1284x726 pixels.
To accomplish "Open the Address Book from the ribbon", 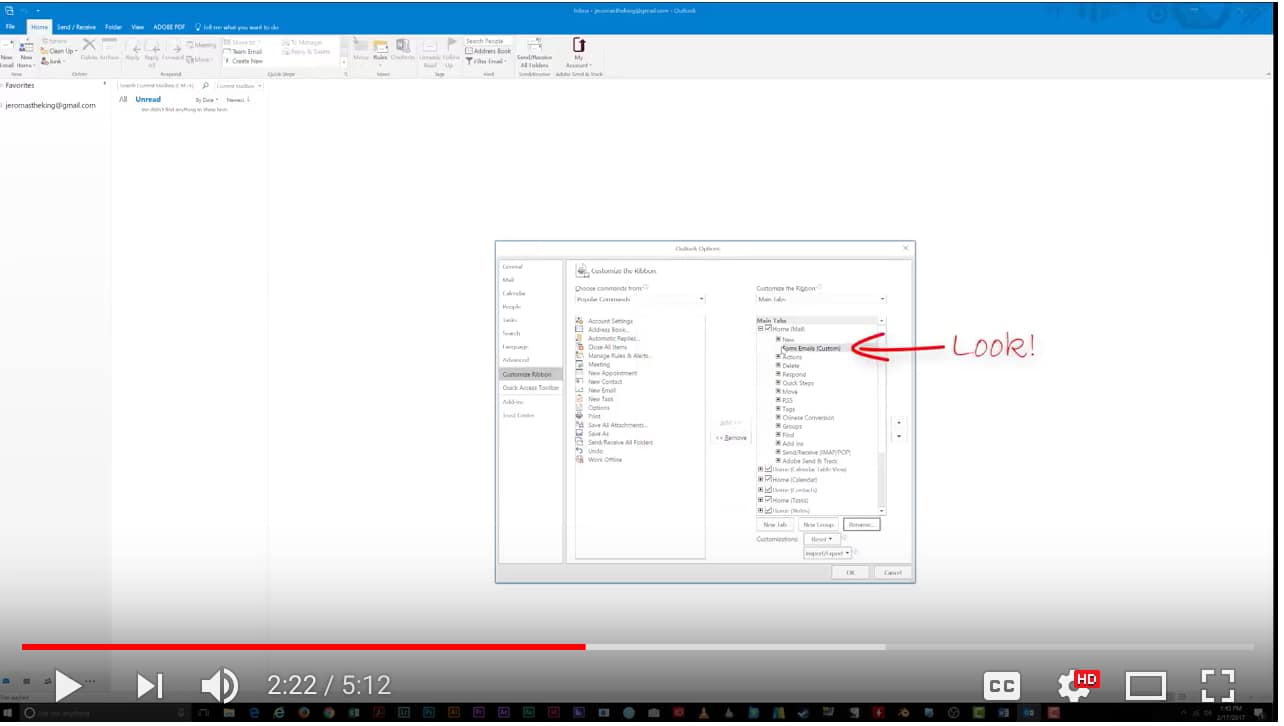I will pyautogui.click(x=487, y=50).
